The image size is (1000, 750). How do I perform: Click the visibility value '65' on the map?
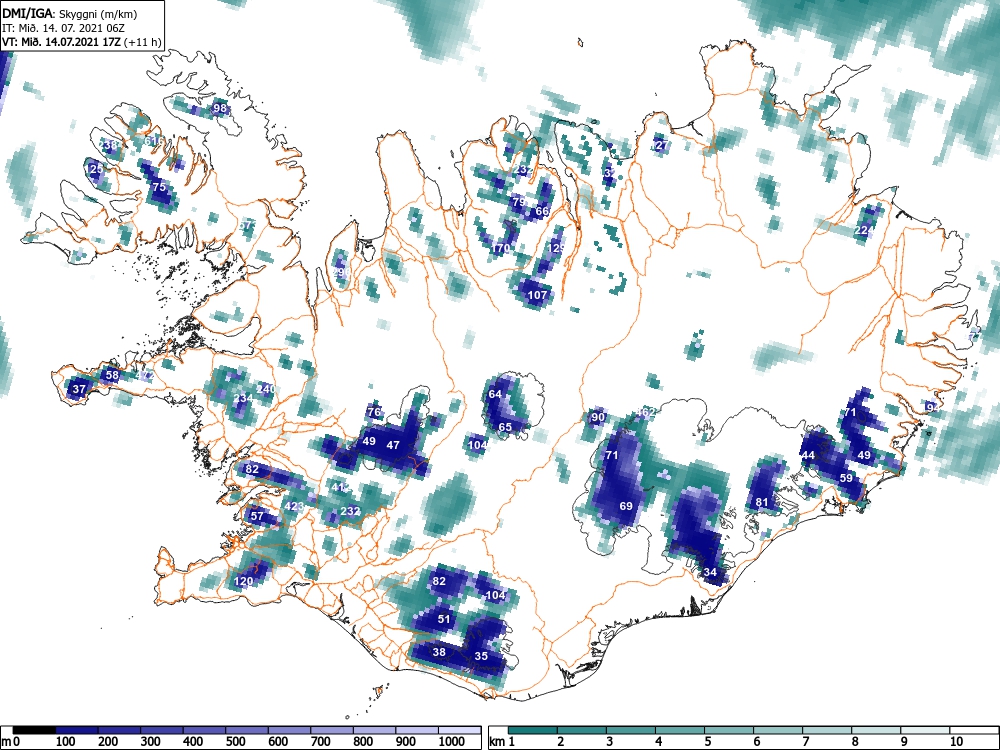click(x=505, y=427)
